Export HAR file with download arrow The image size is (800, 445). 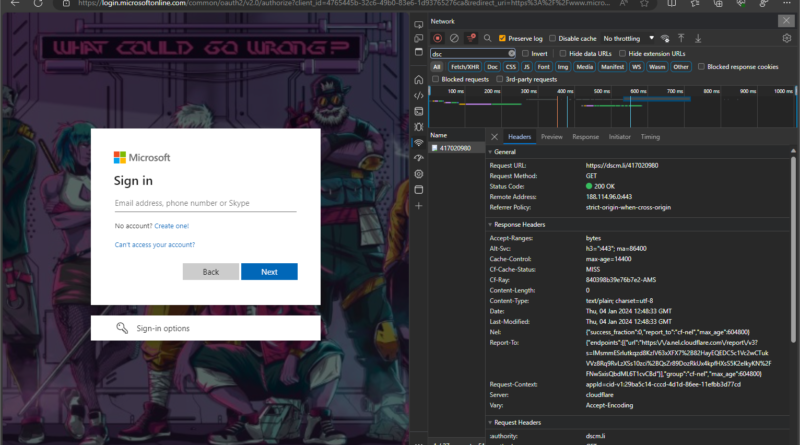click(x=698, y=38)
